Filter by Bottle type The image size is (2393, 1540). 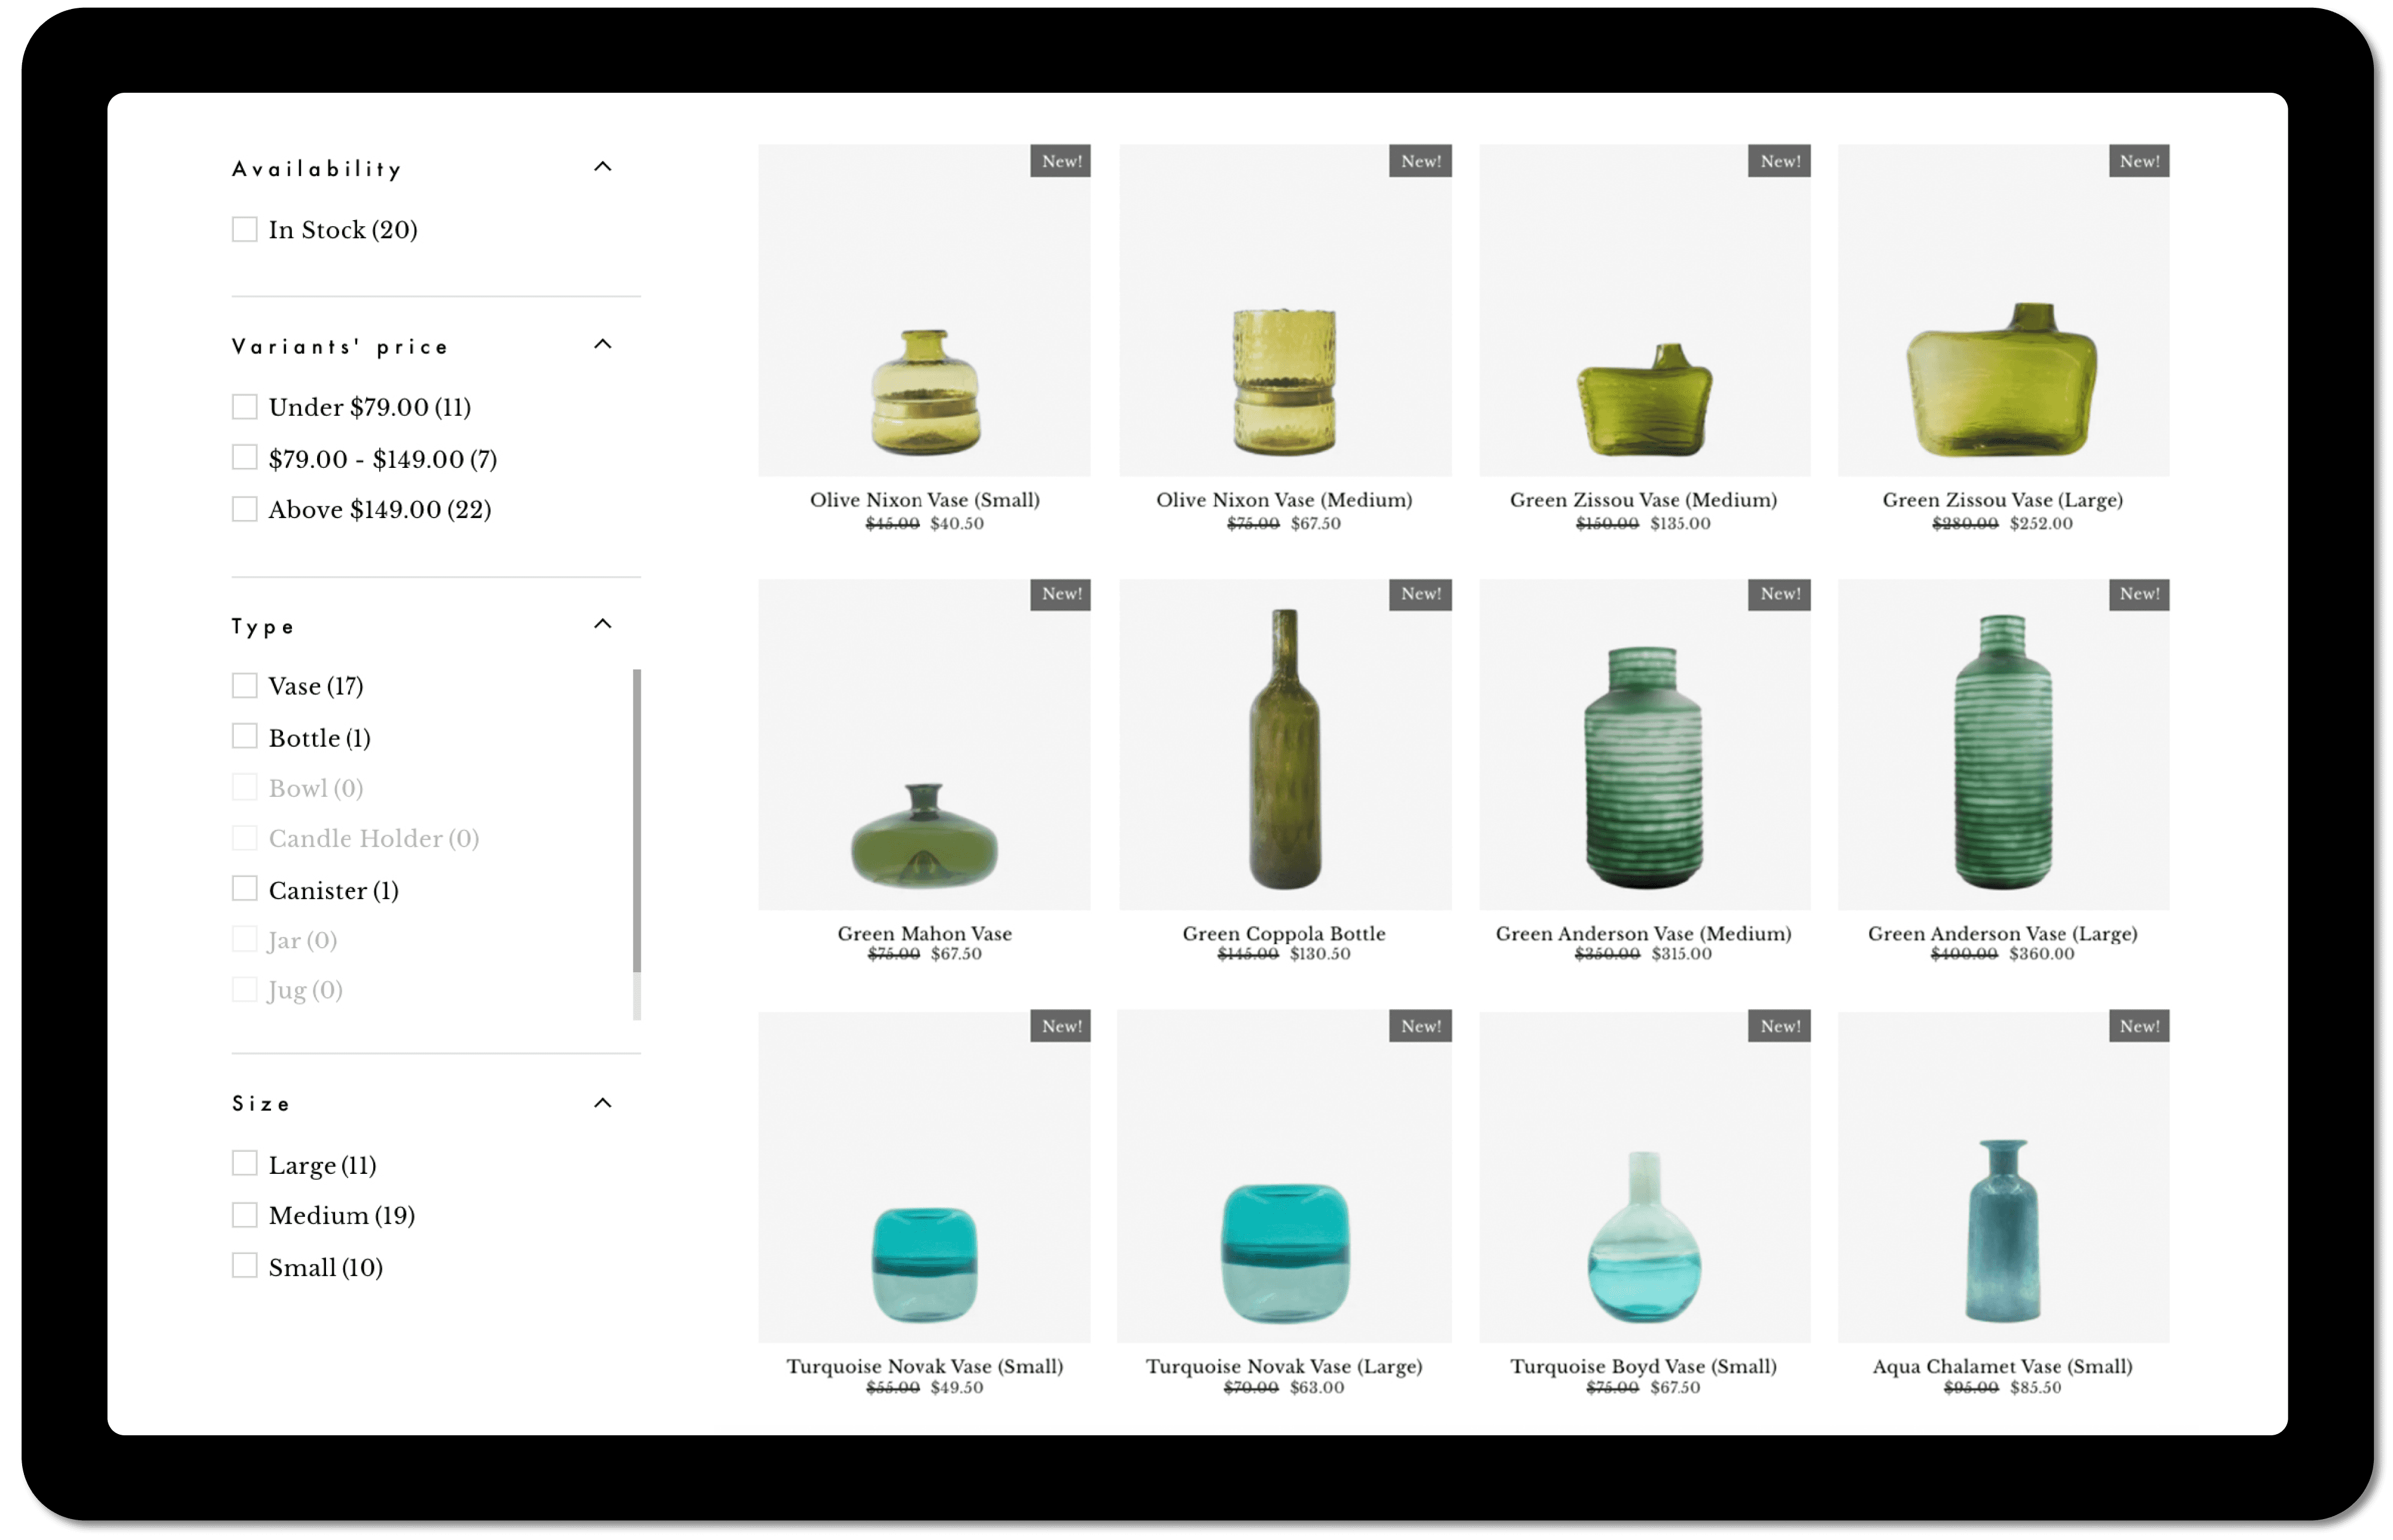click(245, 737)
